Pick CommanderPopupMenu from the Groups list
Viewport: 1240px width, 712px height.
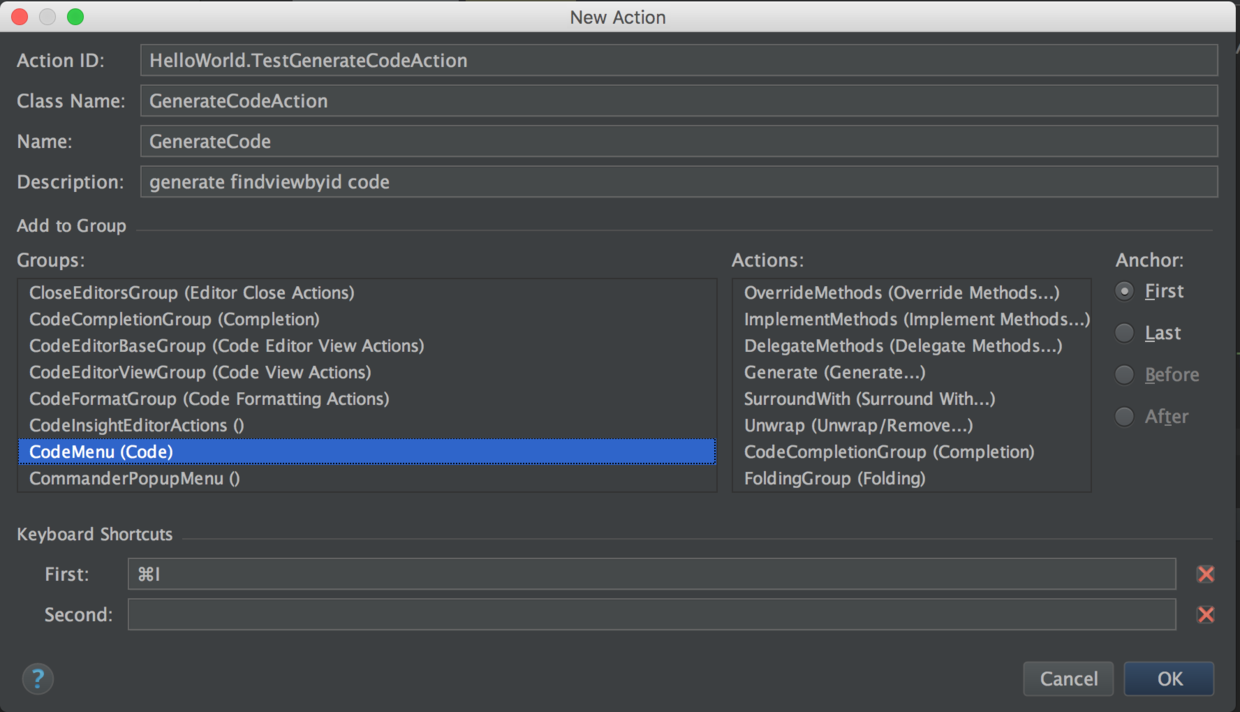[x=134, y=479]
